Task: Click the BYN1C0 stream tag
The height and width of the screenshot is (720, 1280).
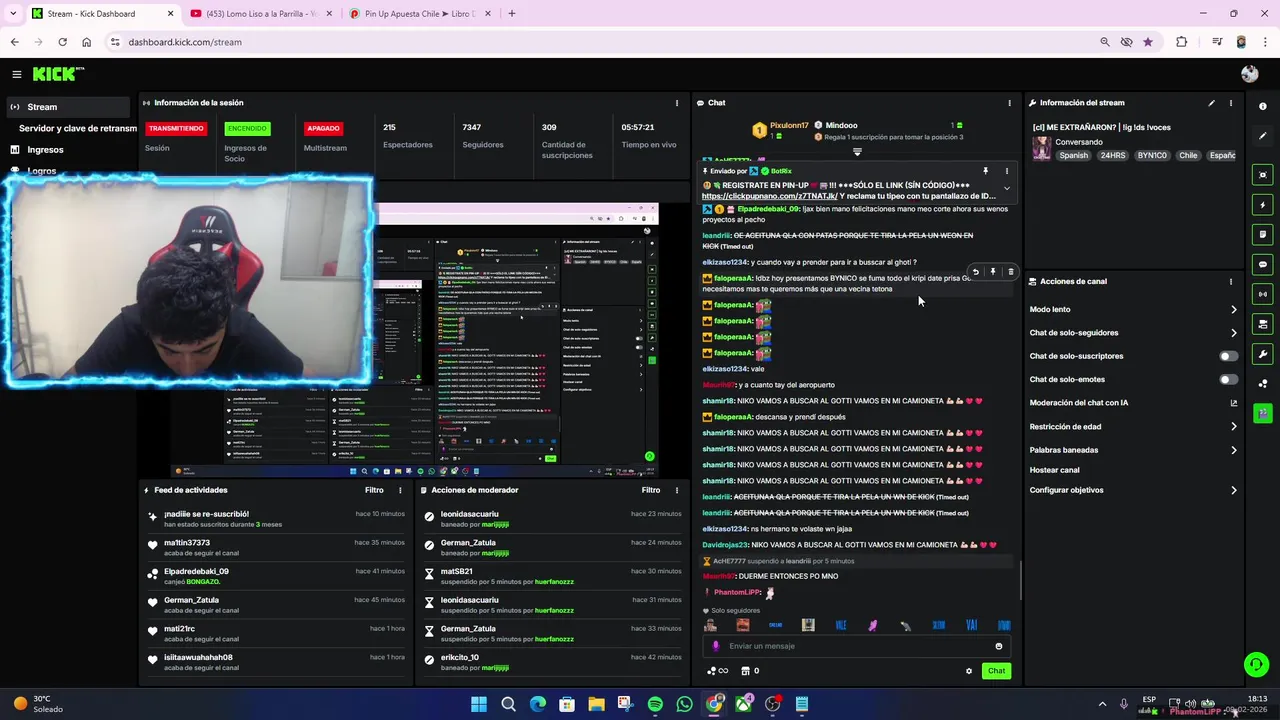Action: point(1152,156)
